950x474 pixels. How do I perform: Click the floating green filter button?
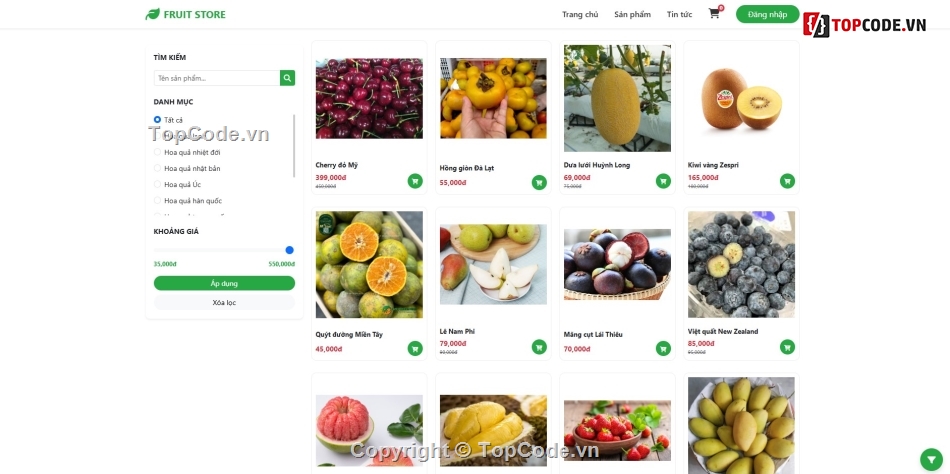[932, 459]
